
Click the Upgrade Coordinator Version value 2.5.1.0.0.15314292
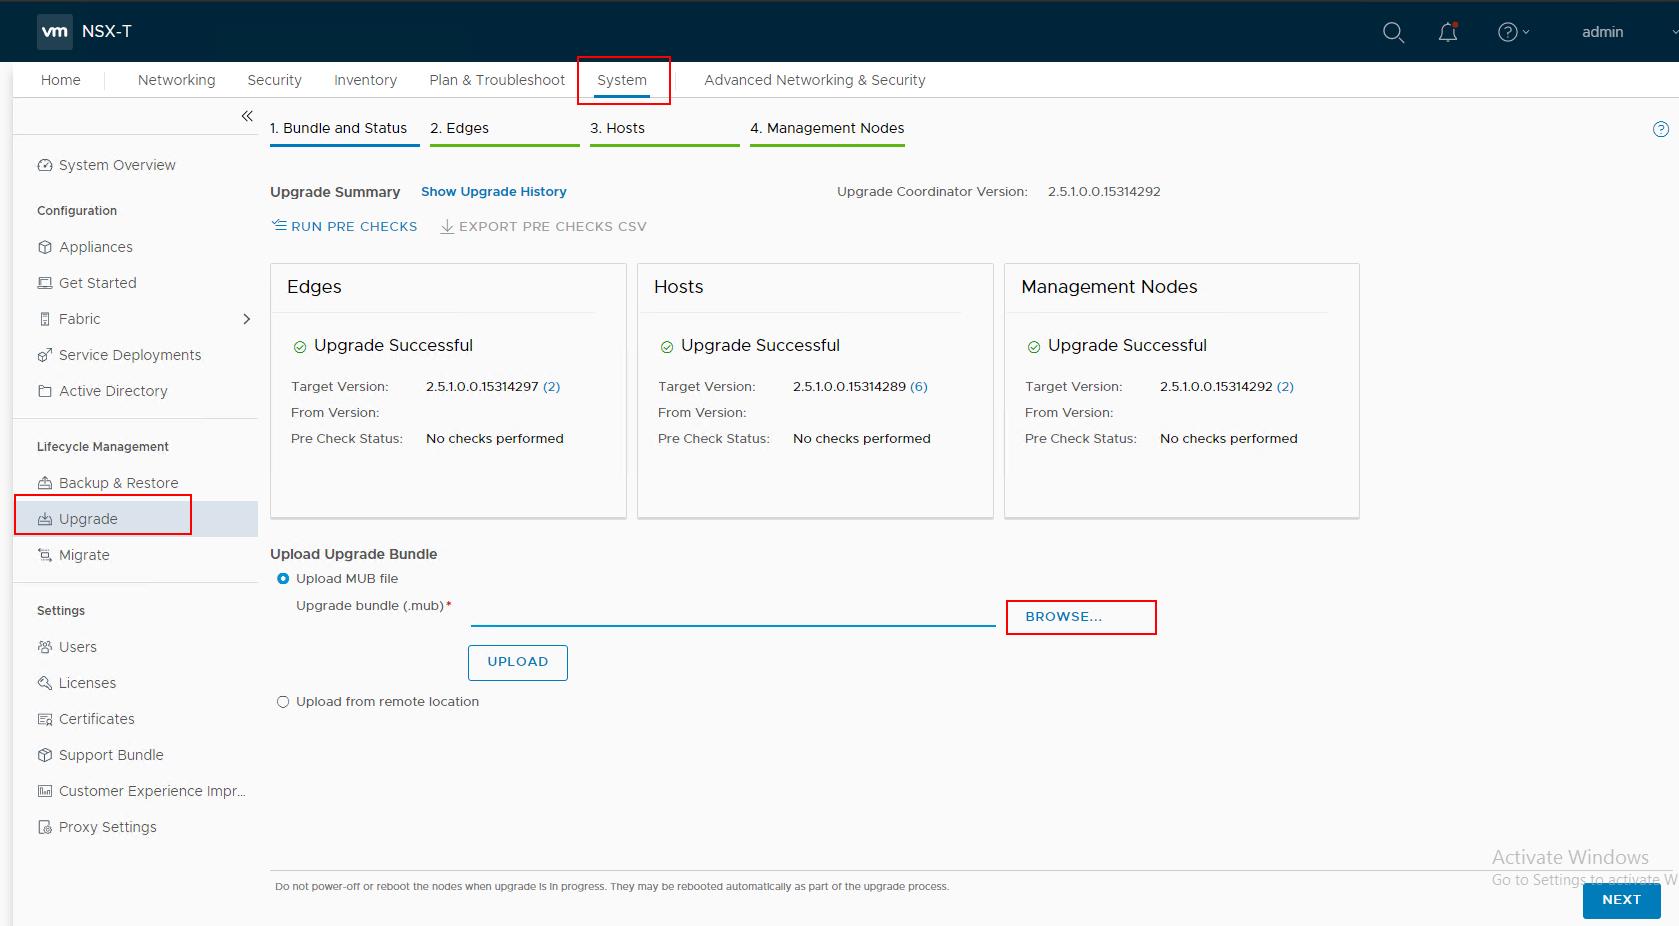[1104, 192]
